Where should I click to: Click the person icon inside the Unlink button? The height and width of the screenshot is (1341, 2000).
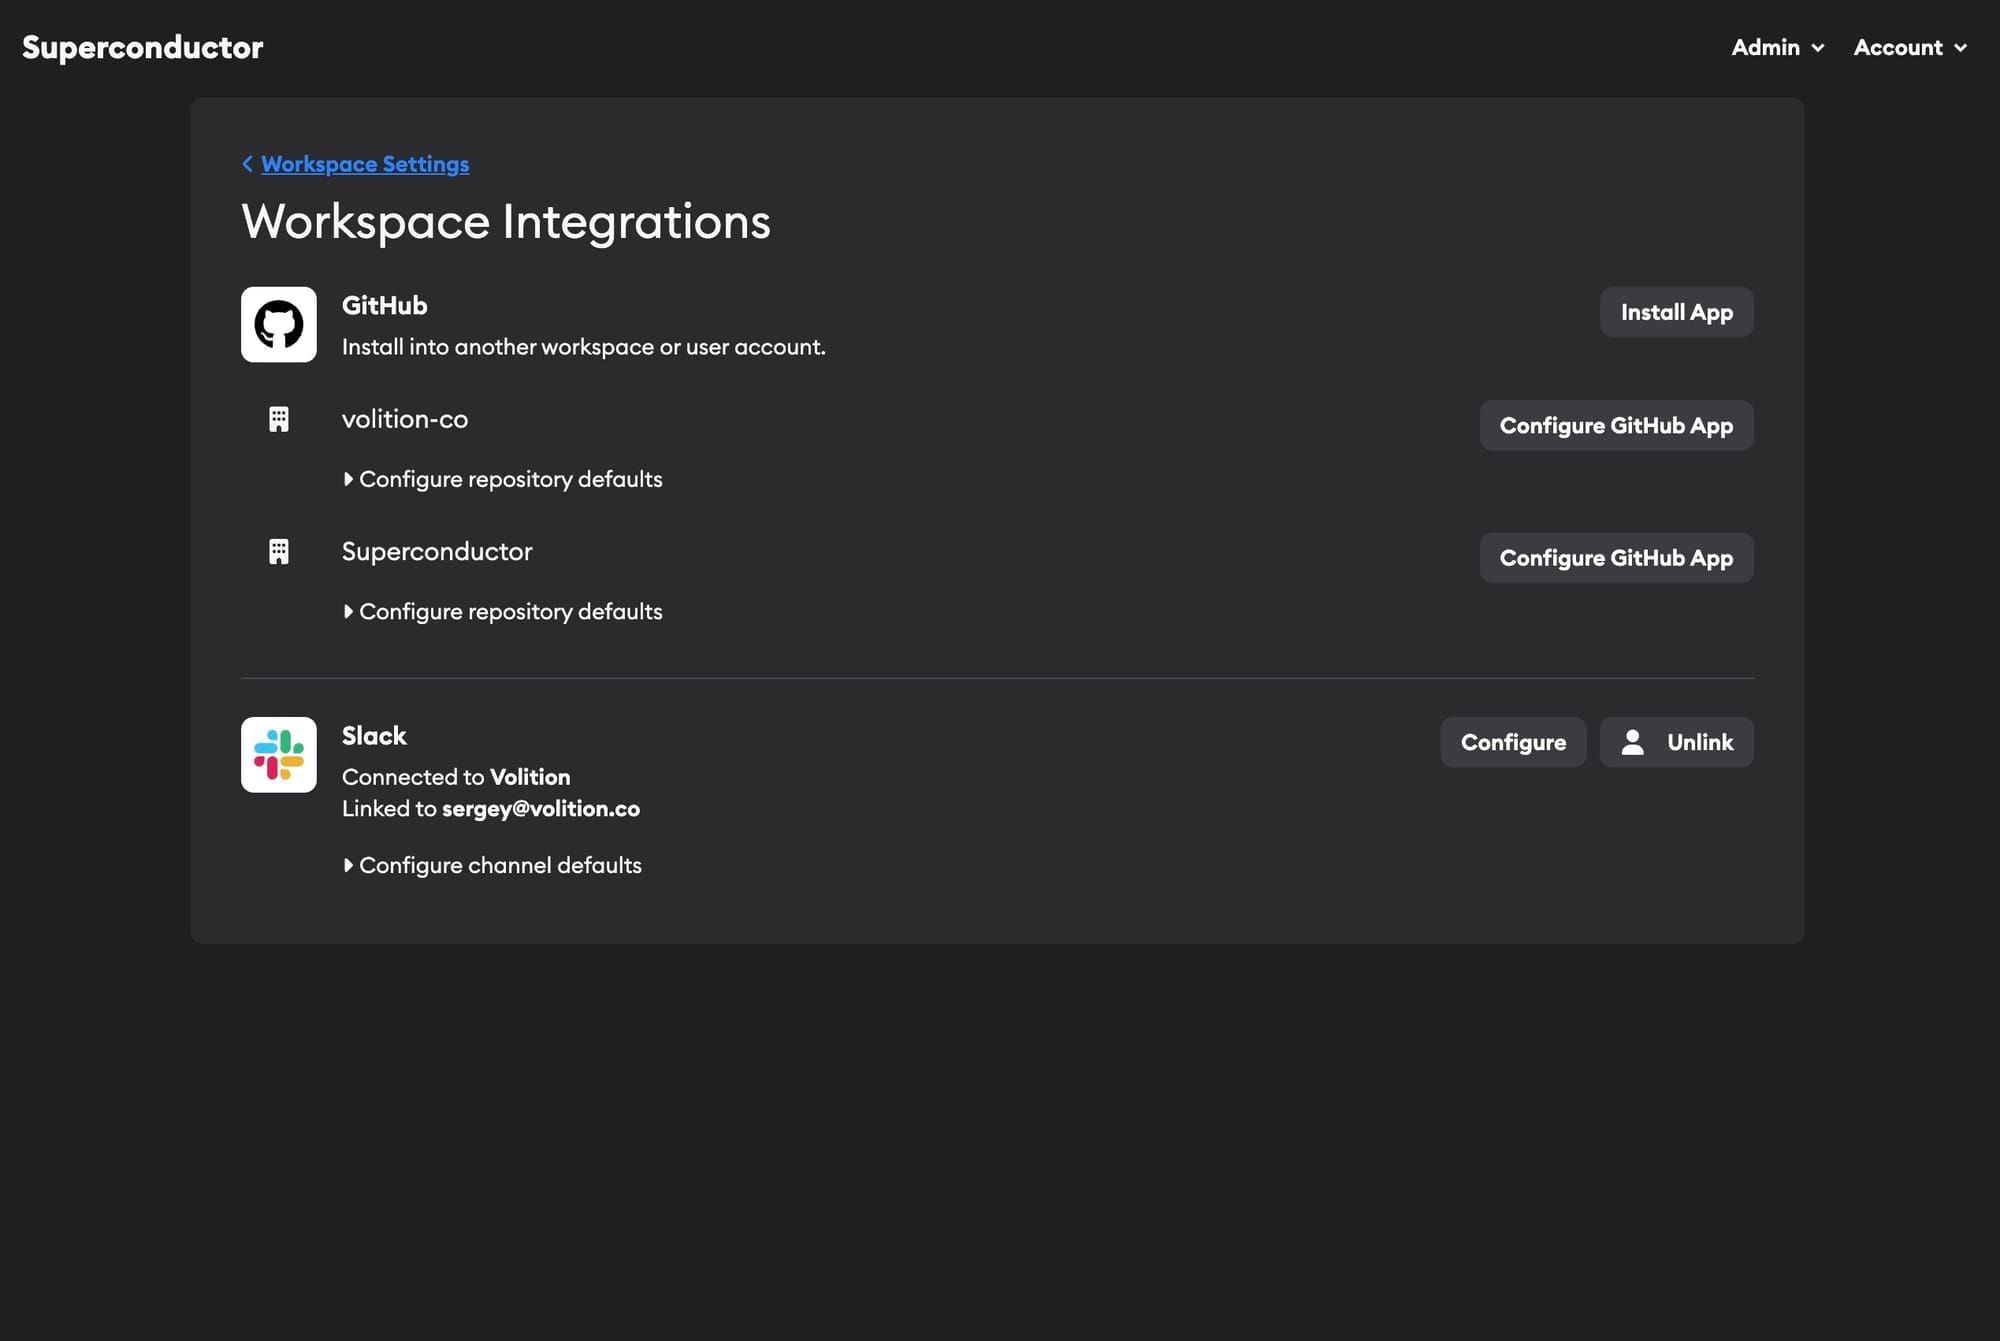1634,741
